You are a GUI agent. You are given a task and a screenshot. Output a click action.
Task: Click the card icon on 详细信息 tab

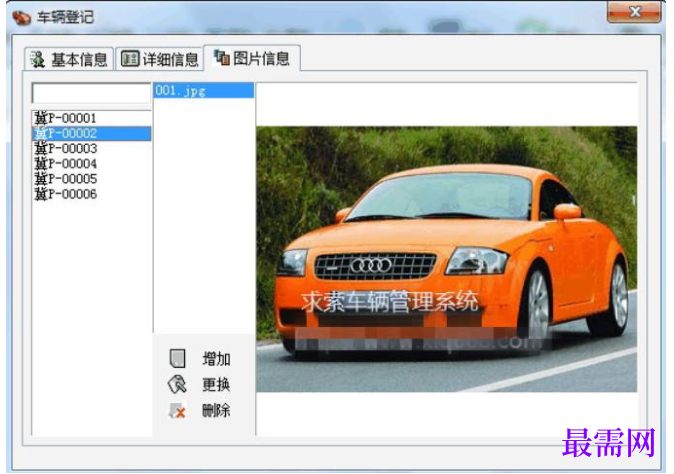click(129, 59)
